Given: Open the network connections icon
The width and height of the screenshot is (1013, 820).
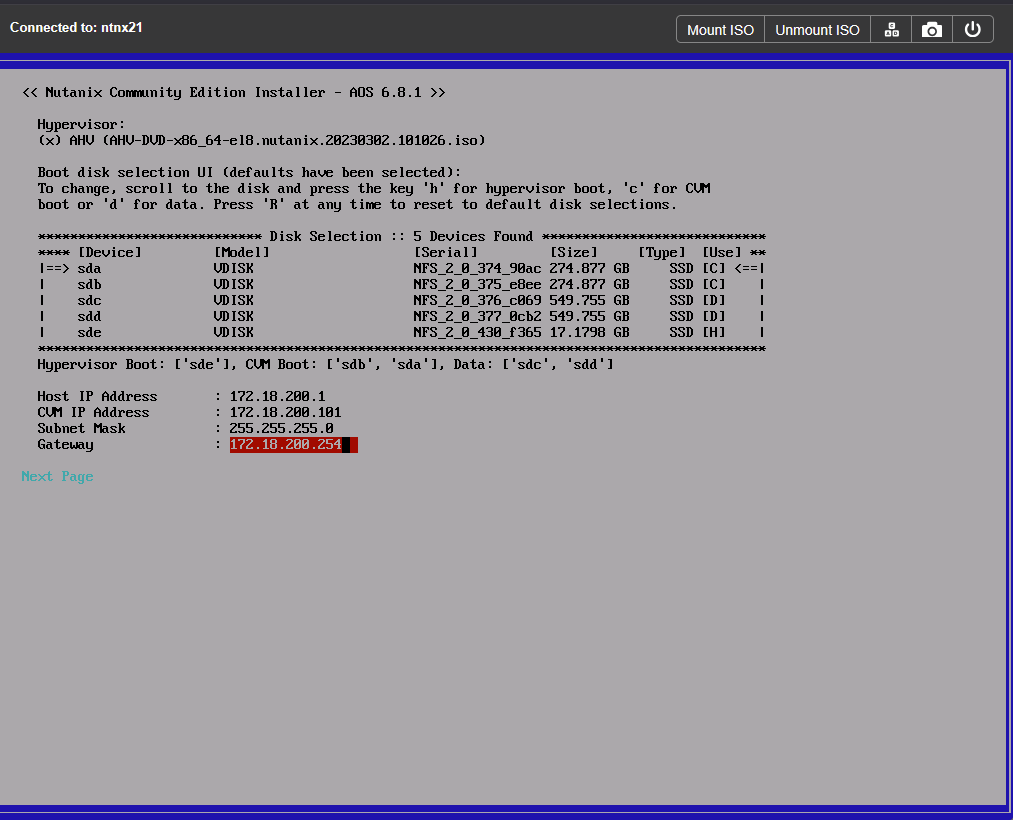Looking at the screenshot, I should [x=891, y=30].
